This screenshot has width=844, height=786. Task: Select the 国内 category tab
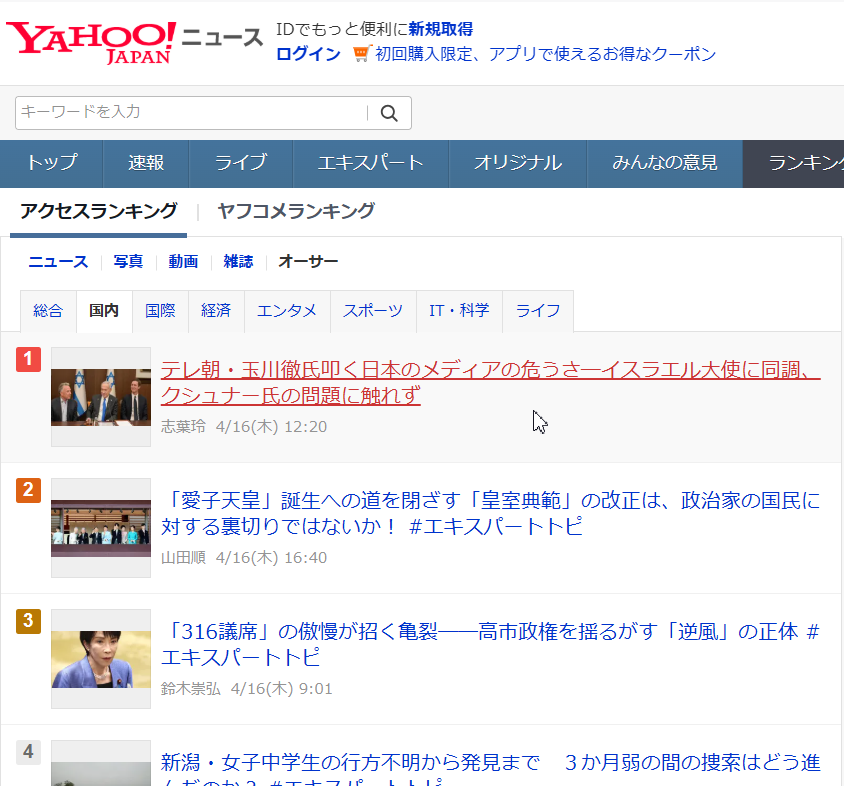(x=103, y=311)
